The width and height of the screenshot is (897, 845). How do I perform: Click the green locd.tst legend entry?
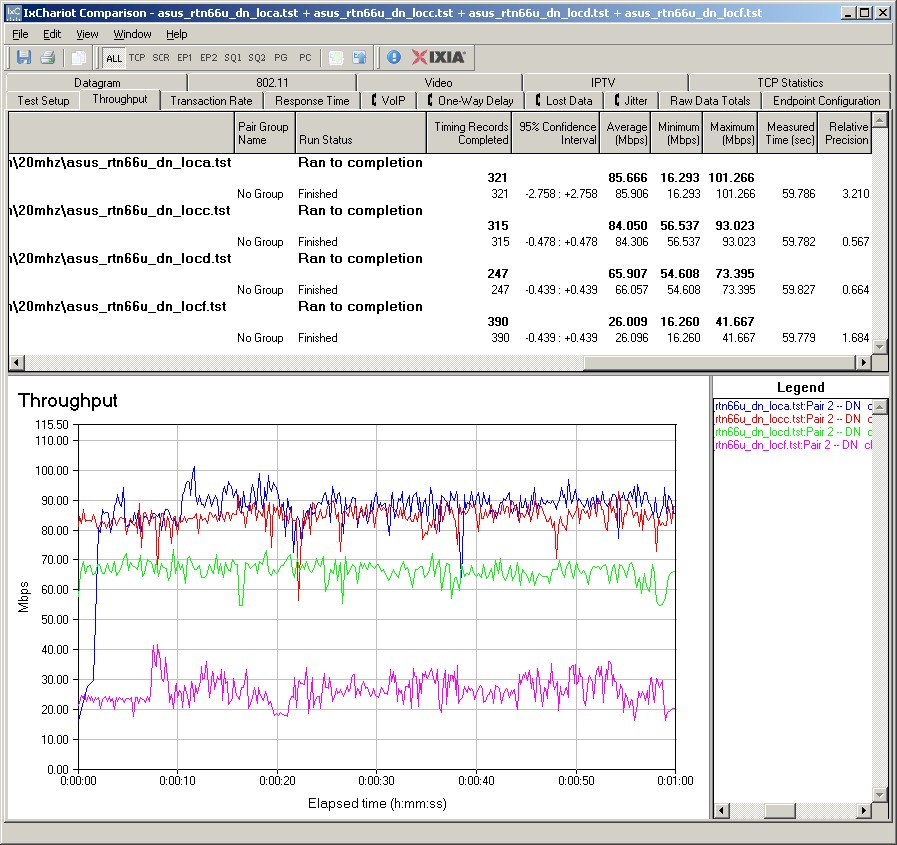[x=793, y=432]
